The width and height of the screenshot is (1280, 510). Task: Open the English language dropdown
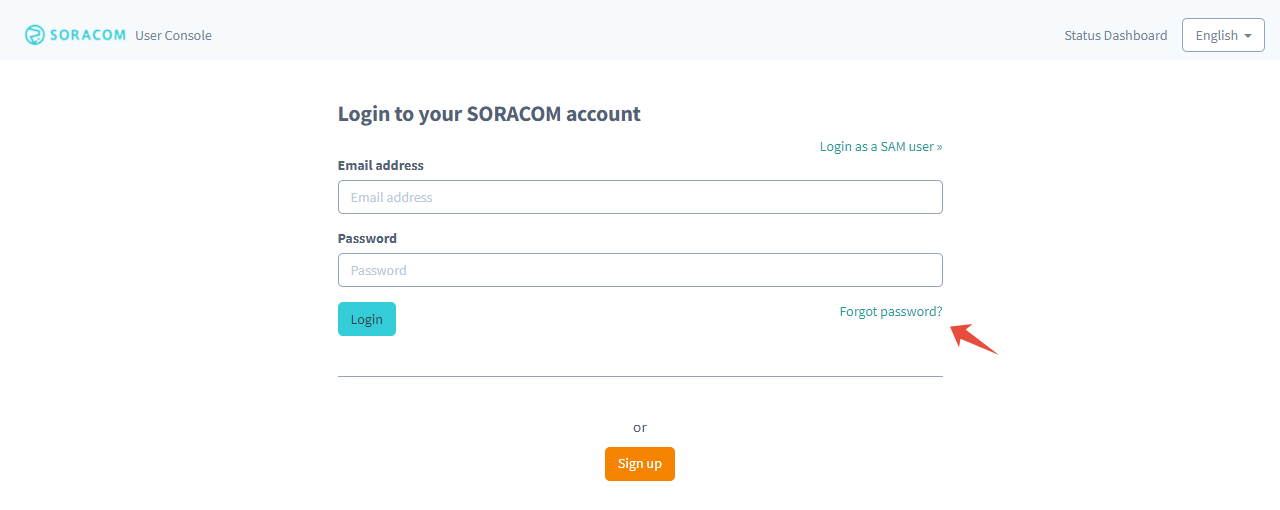click(1223, 35)
